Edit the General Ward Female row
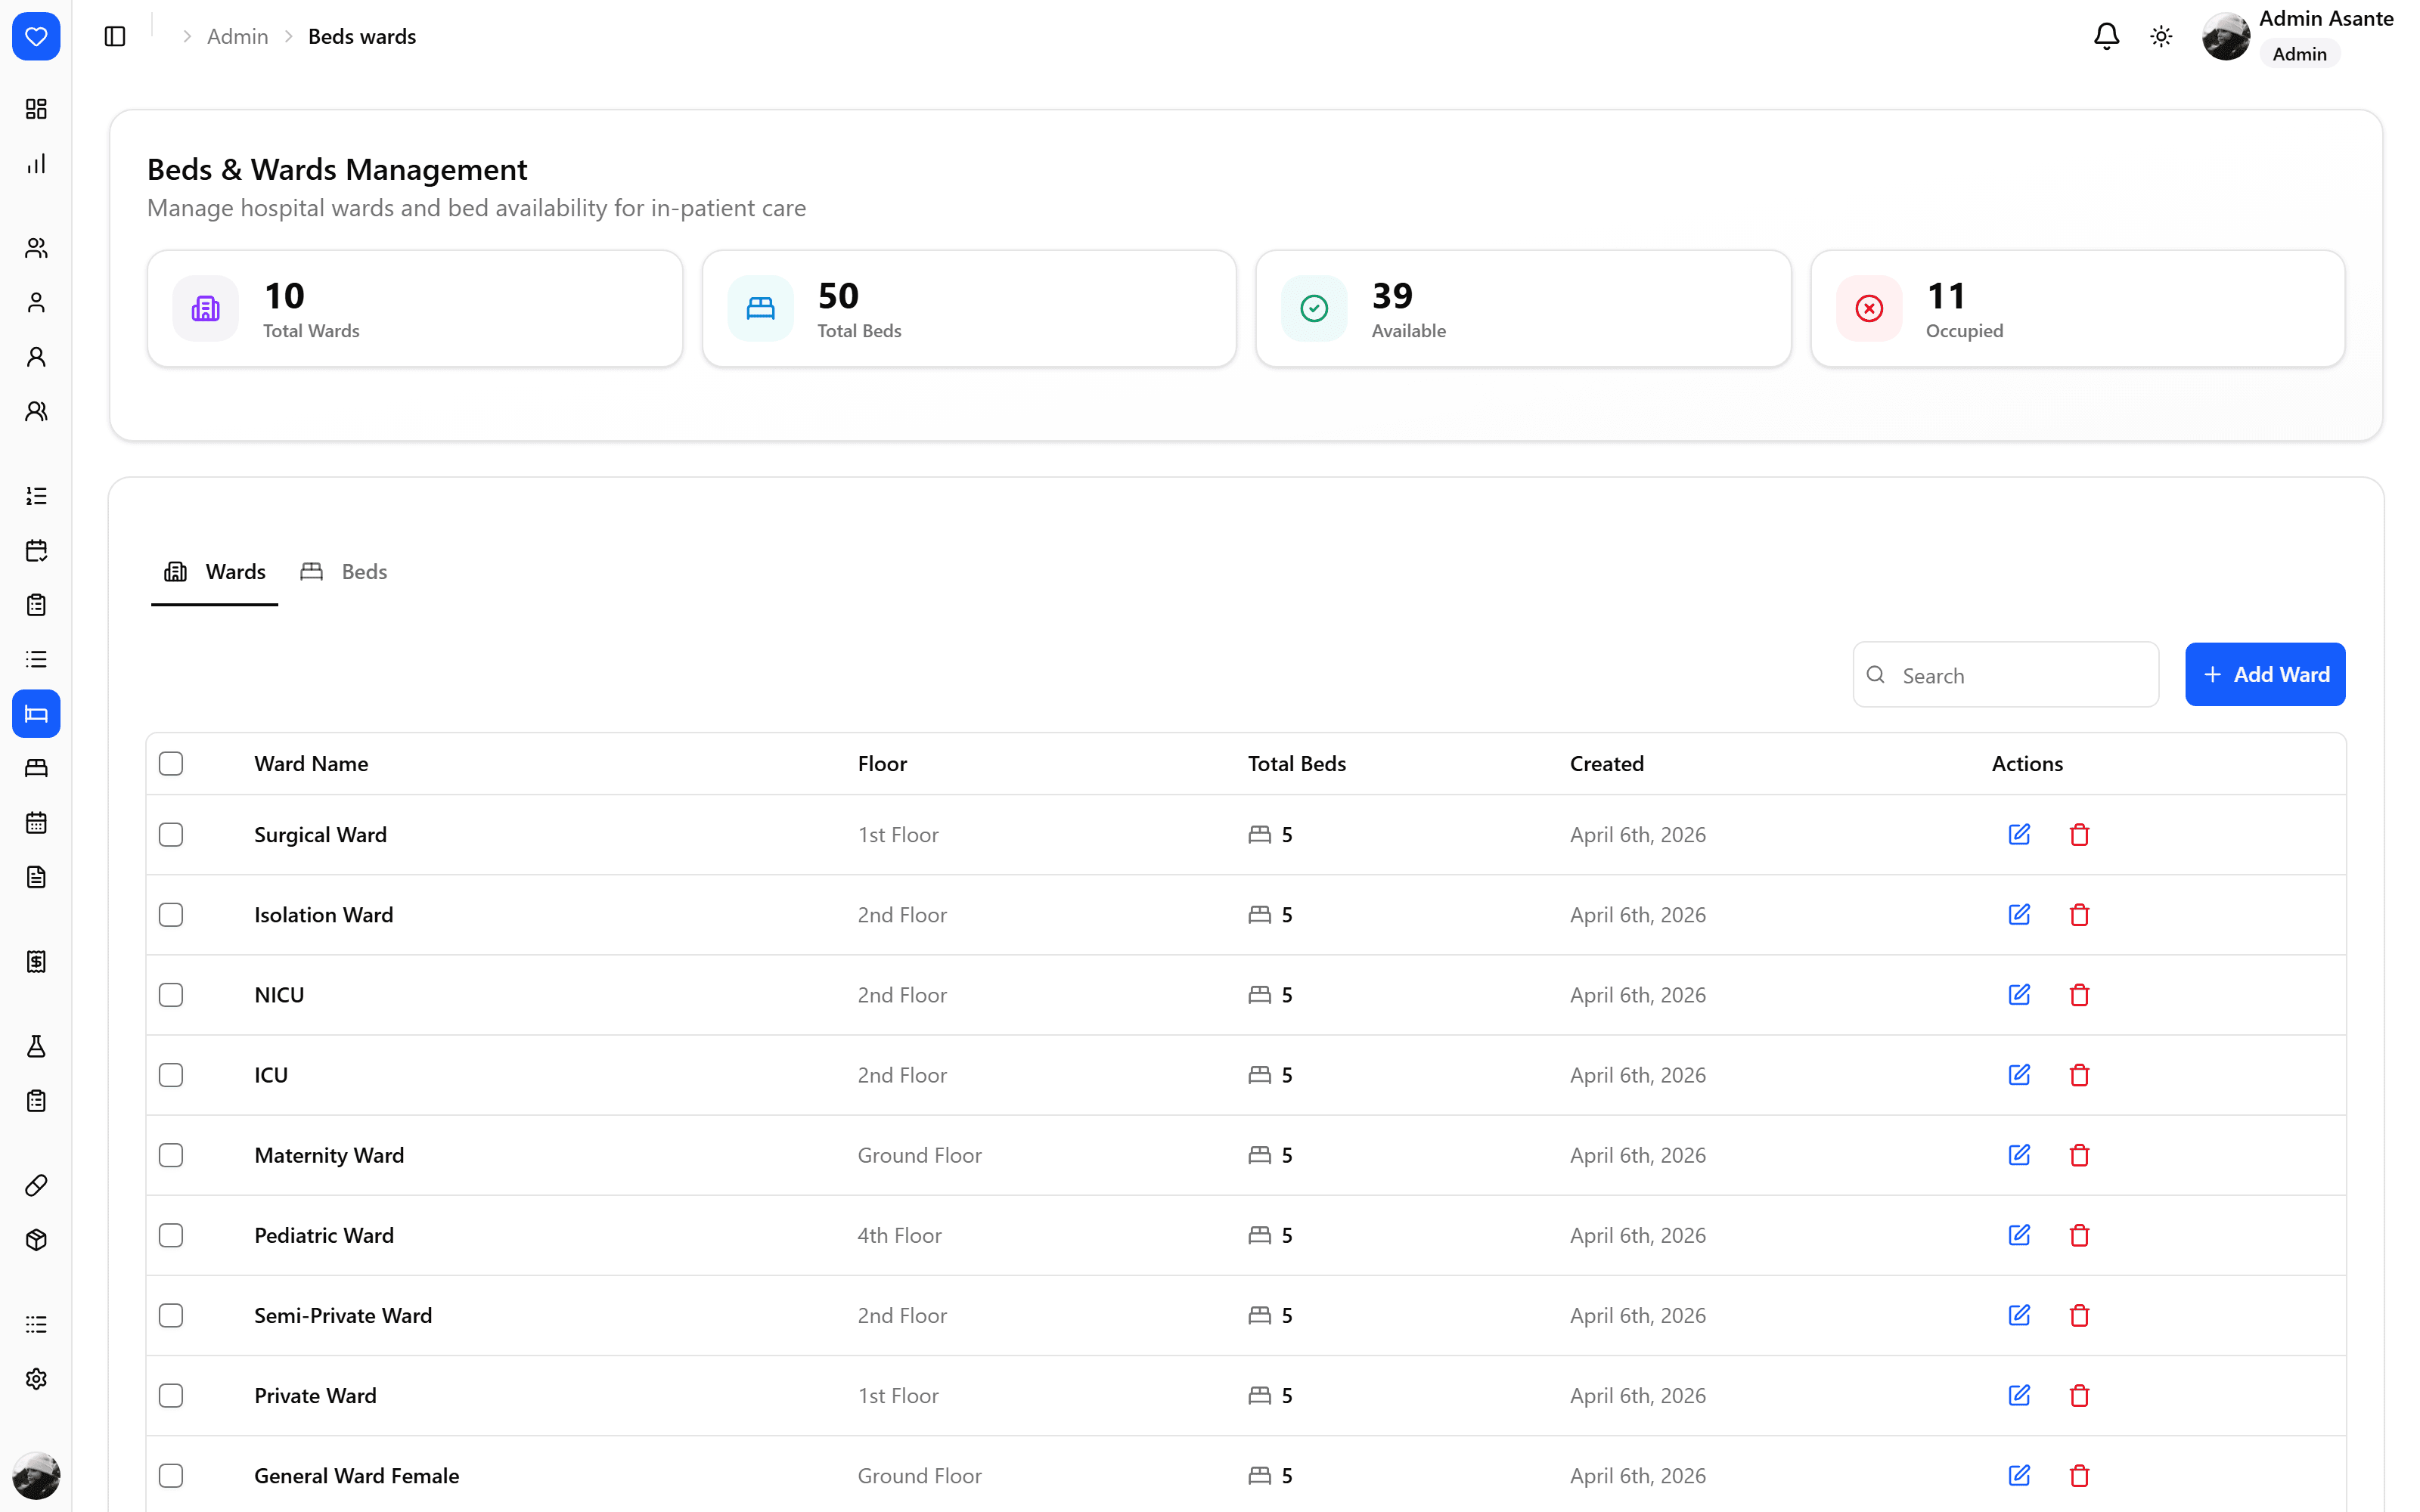This screenshot has width=2420, height=1512. click(2019, 1476)
